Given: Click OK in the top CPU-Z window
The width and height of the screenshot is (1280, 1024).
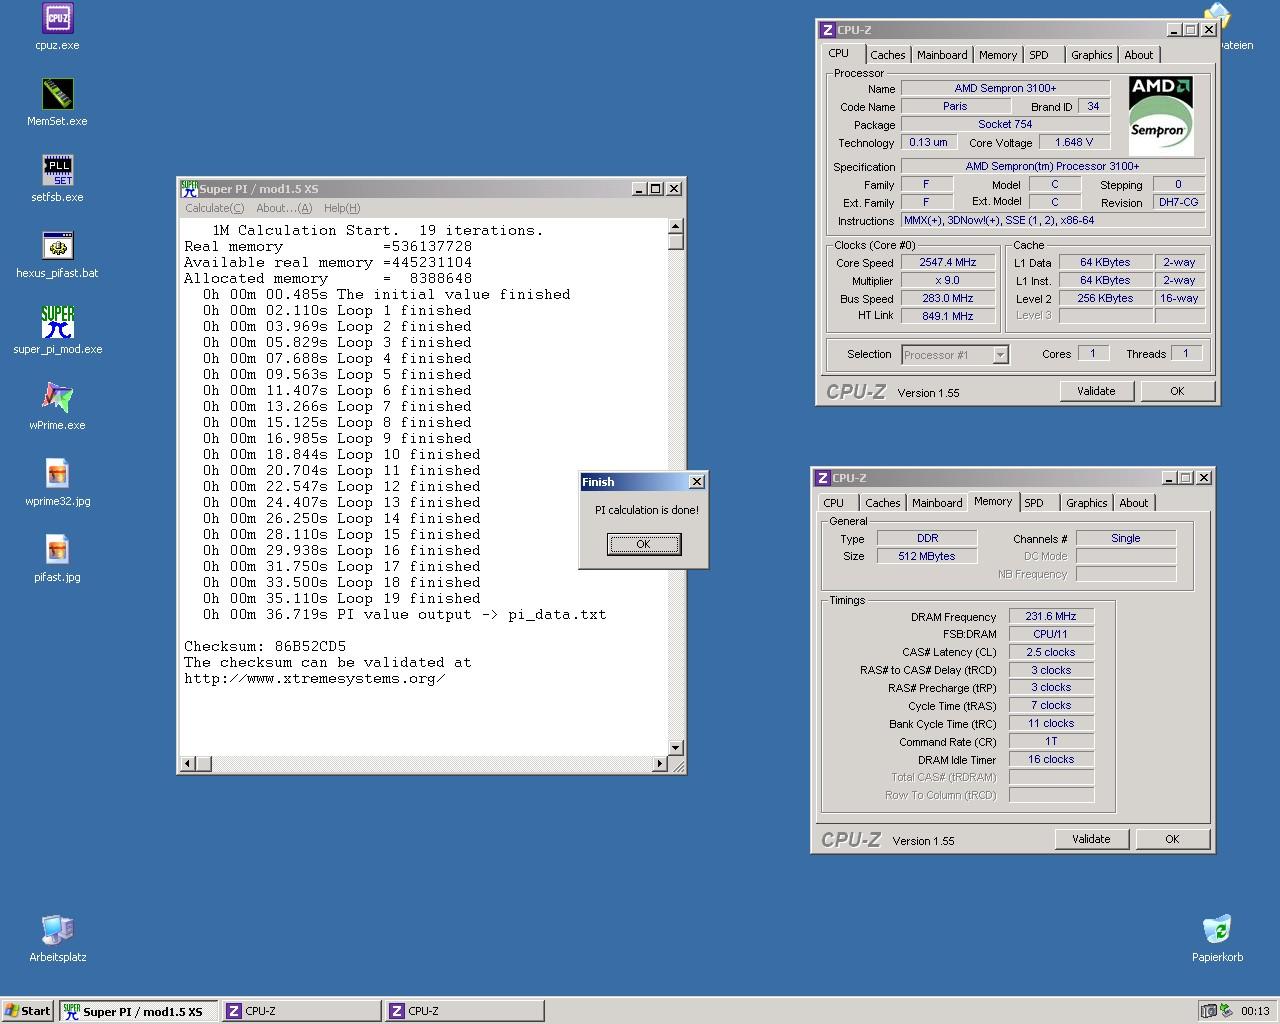Looking at the screenshot, I should (1177, 391).
